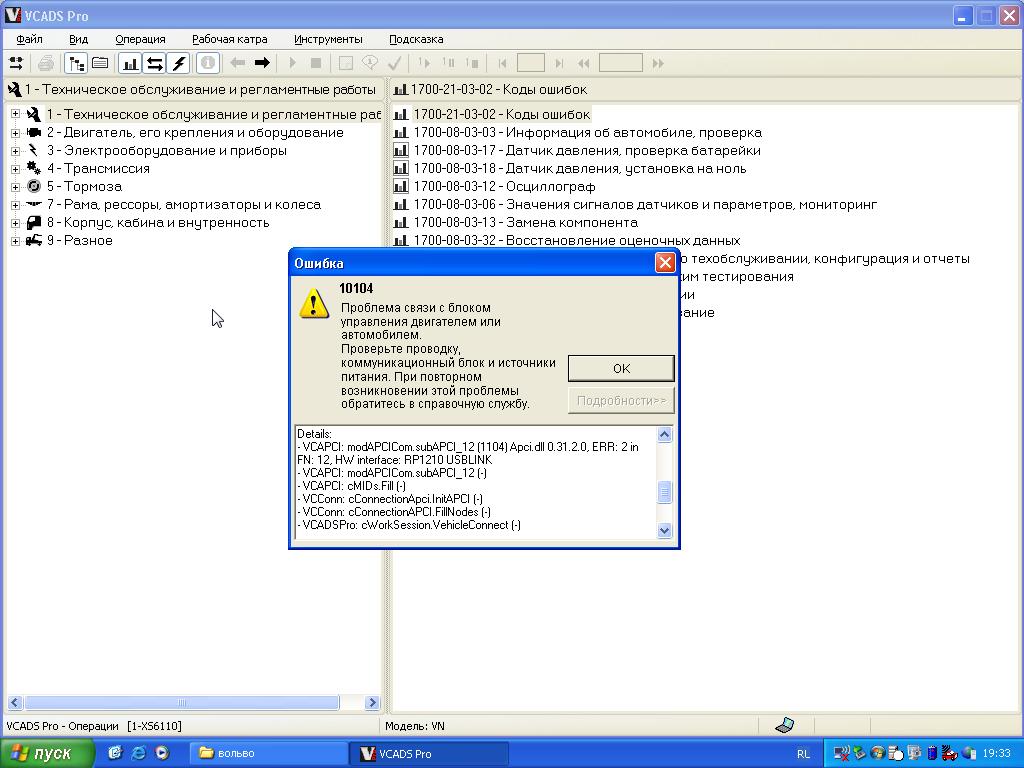Click the greyed-out printer toolbar icon
This screenshot has width=1024, height=768.
point(46,63)
